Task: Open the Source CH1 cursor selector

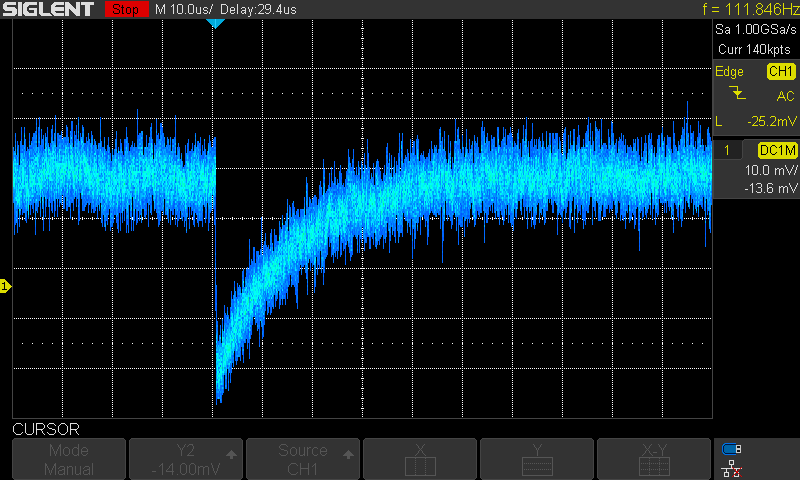Action: point(303,459)
